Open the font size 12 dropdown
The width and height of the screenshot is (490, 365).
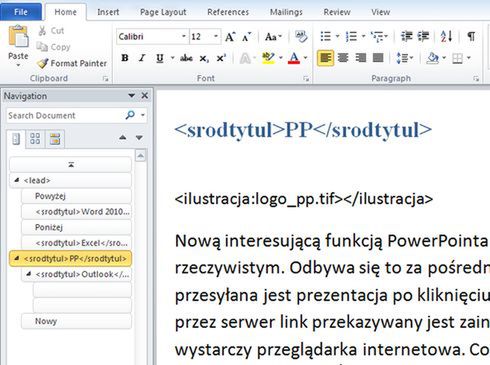[216, 36]
